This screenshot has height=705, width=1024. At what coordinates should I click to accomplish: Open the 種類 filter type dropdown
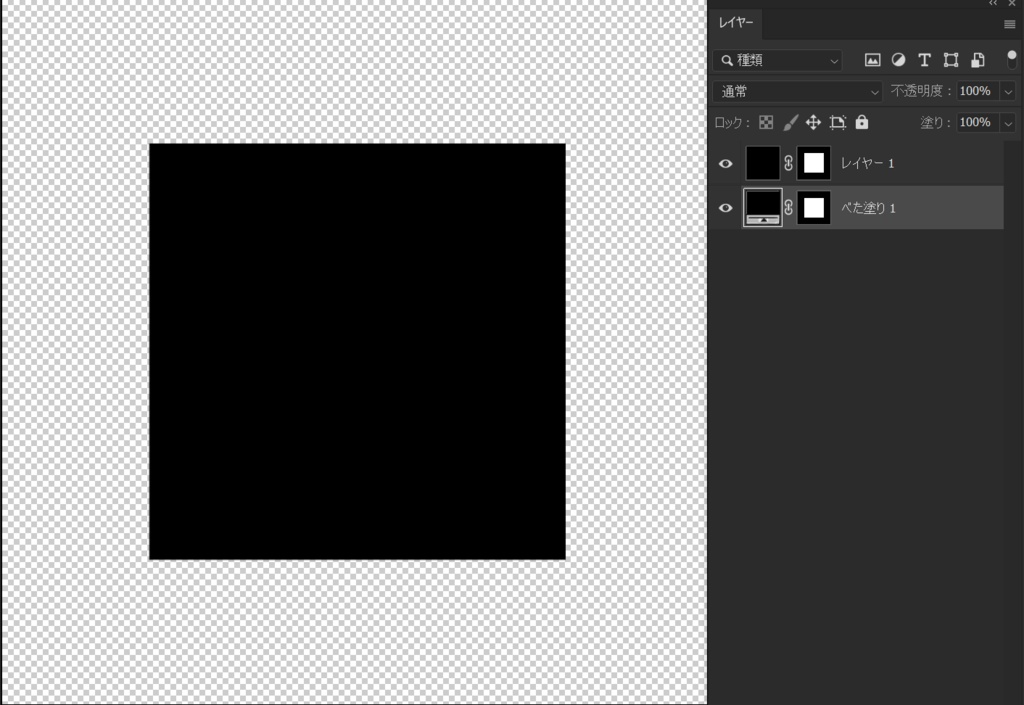[778, 60]
